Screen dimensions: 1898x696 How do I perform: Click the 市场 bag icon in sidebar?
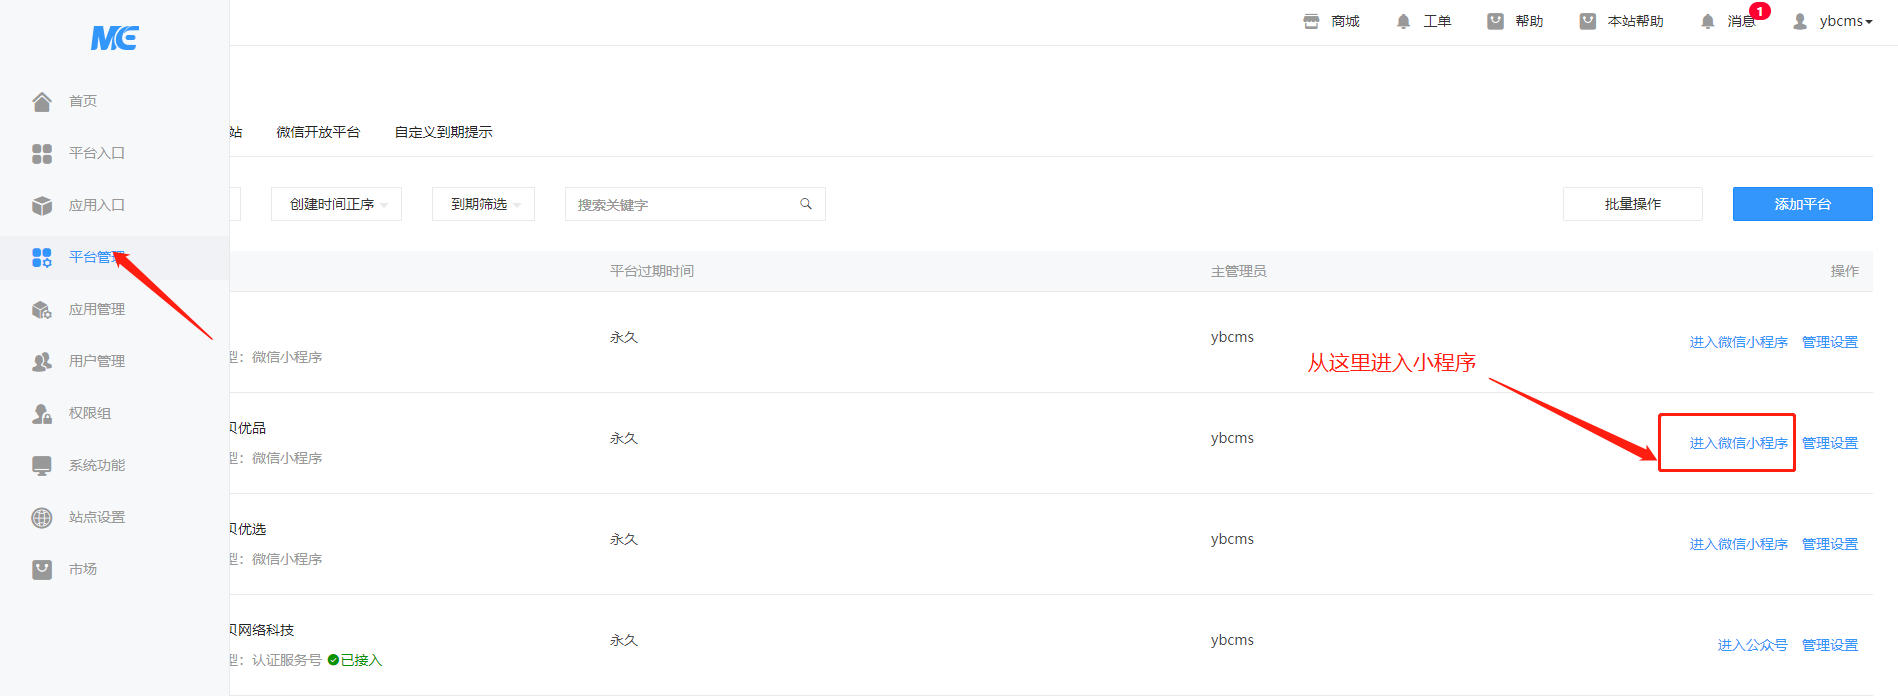(x=42, y=569)
